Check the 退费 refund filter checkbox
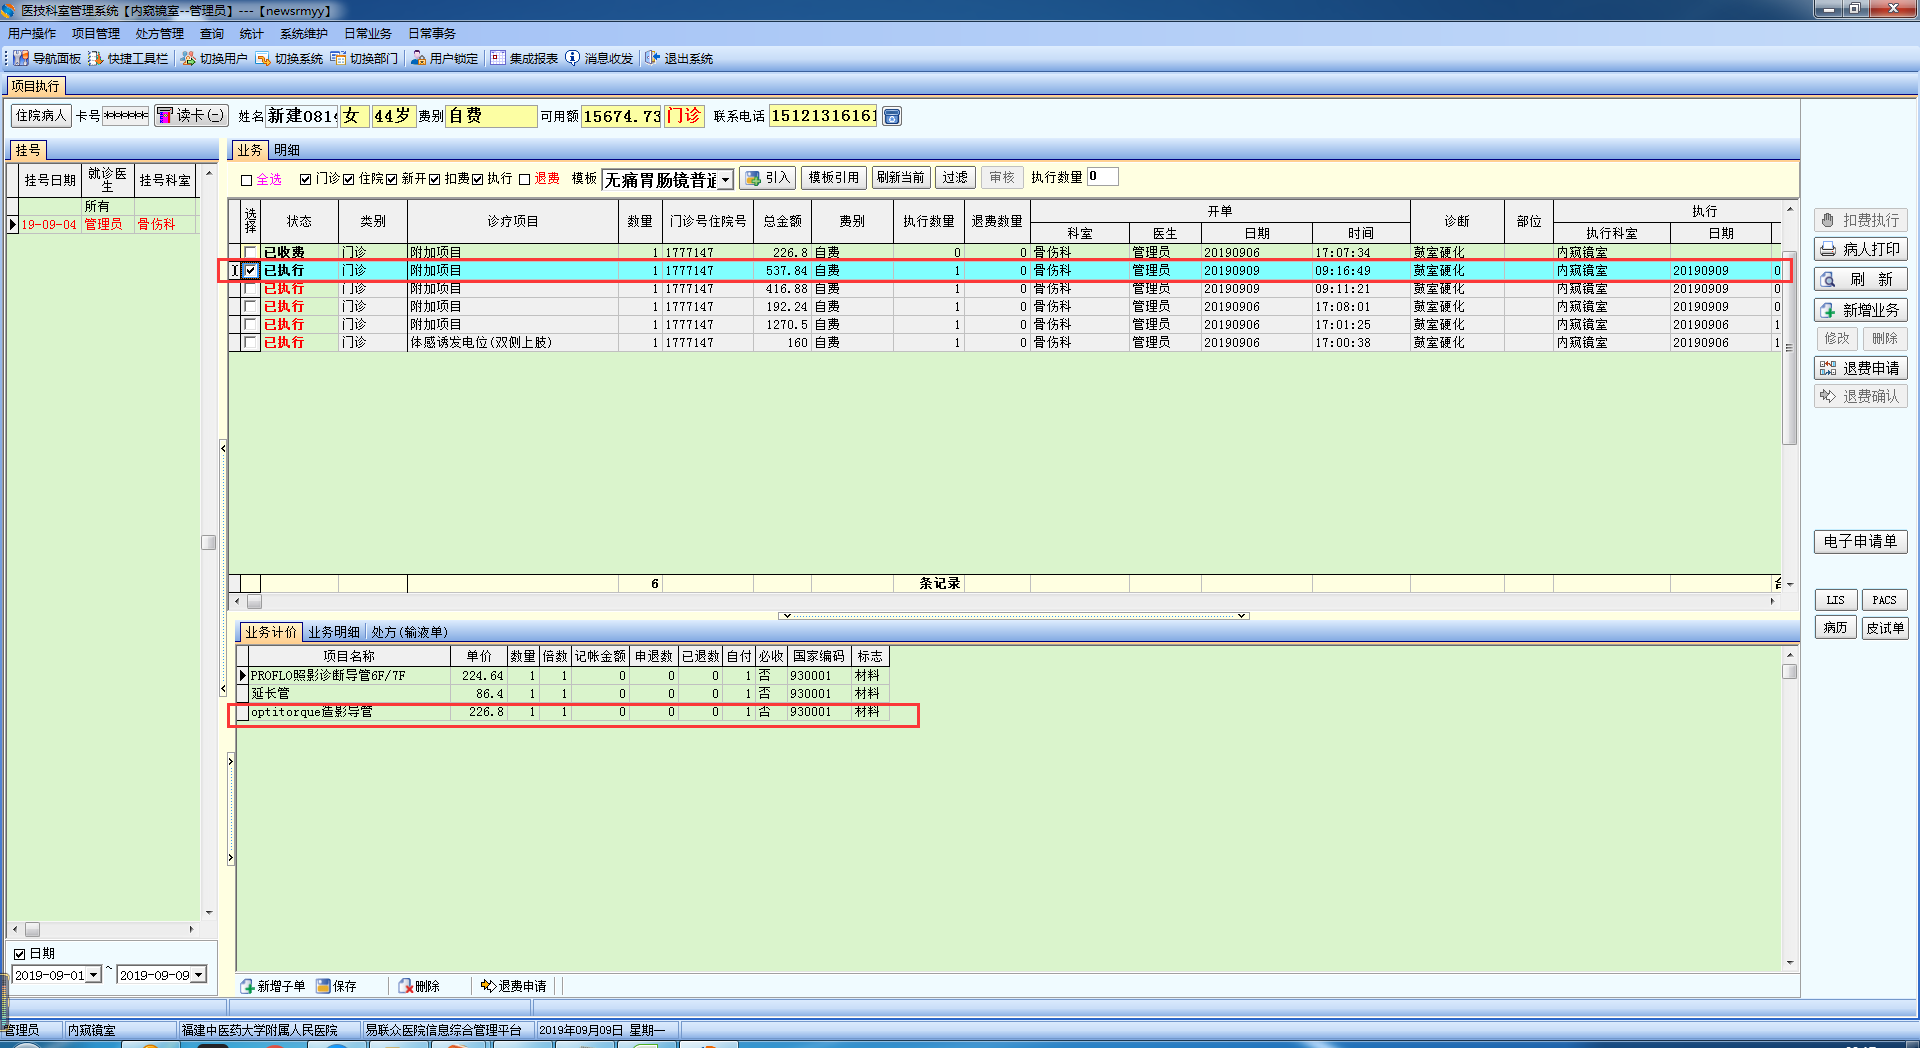The width and height of the screenshot is (1920, 1048). [524, 179]
